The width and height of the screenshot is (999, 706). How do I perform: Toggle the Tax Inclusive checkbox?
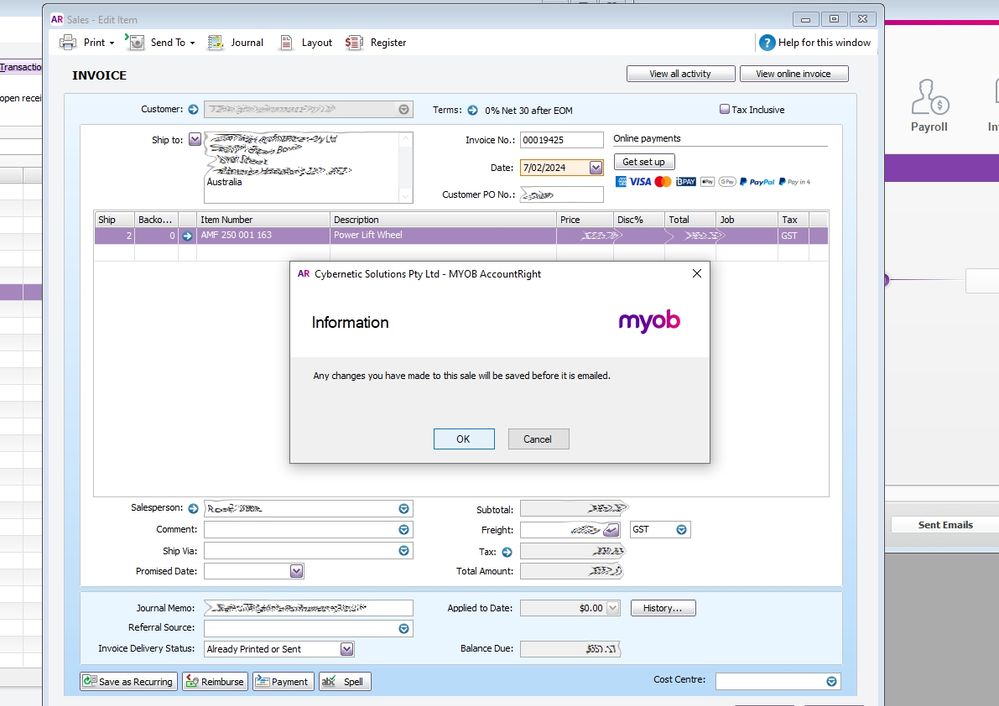(725, 110)
